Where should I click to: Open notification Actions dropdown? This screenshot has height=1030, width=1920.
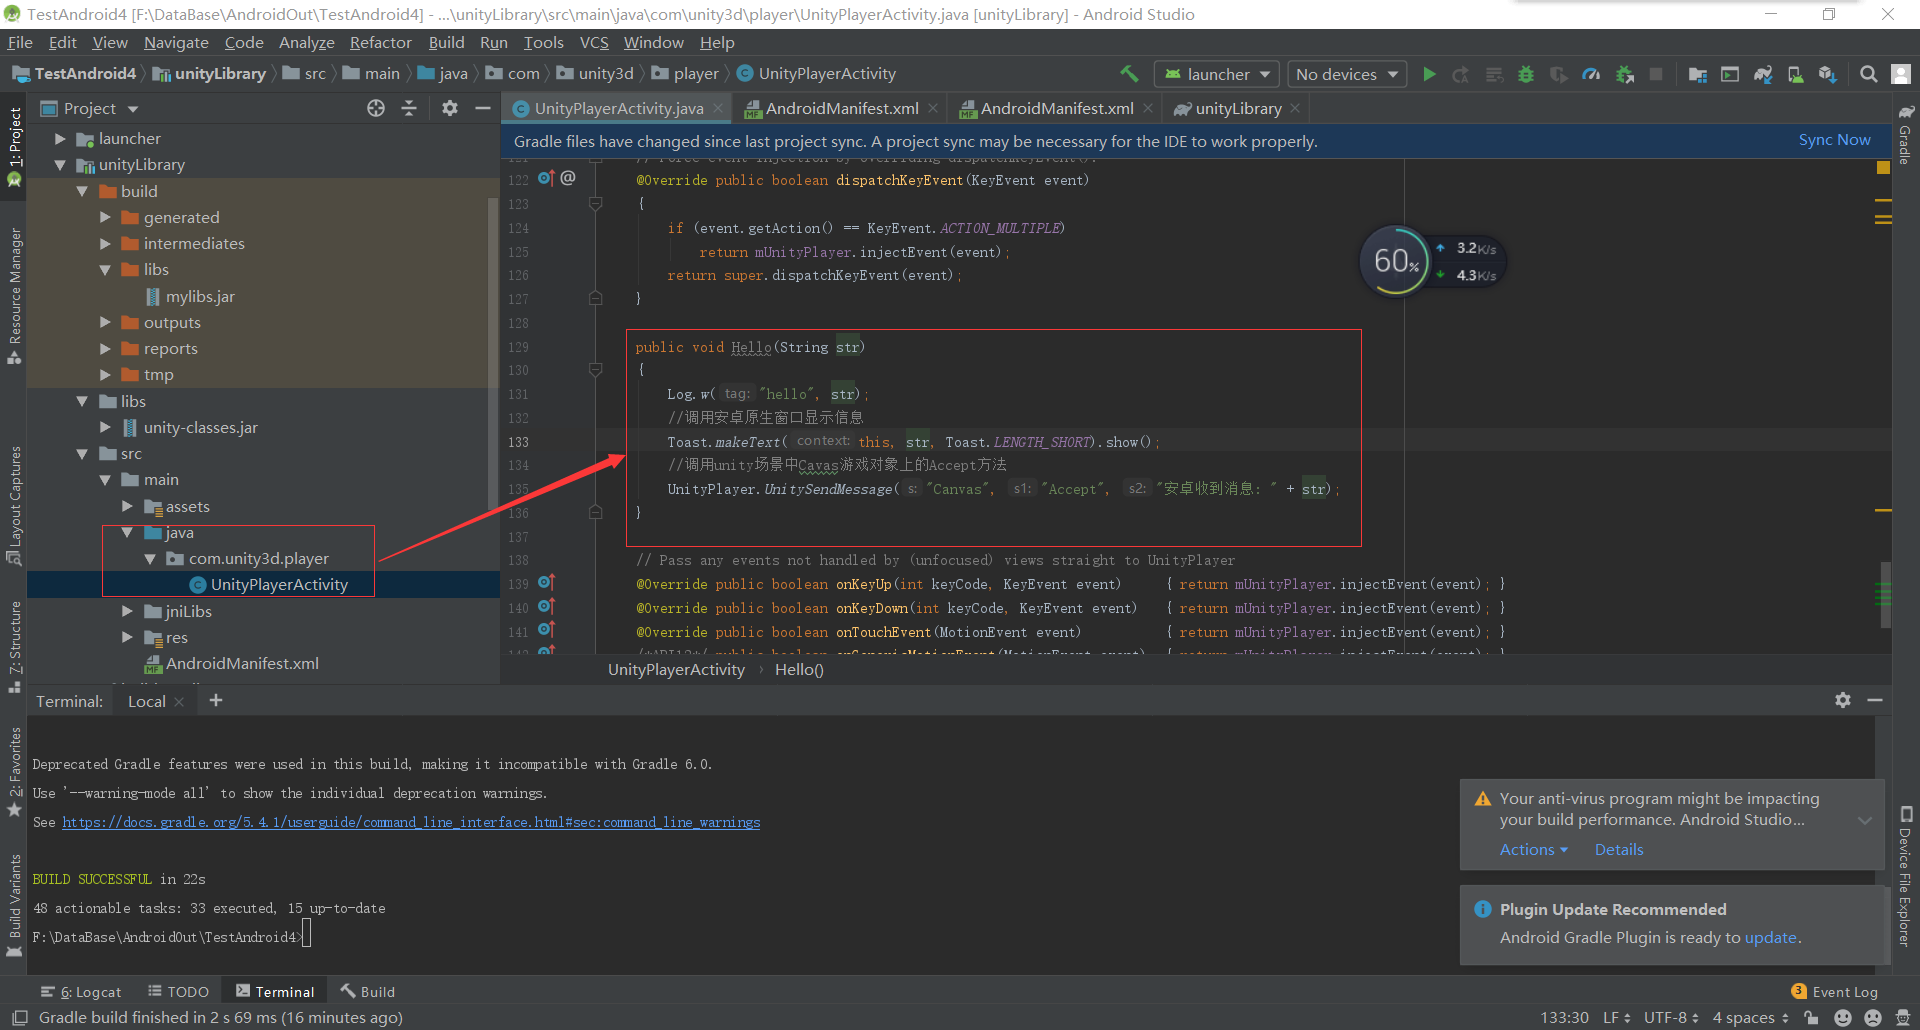click(x=1533, y=849)
